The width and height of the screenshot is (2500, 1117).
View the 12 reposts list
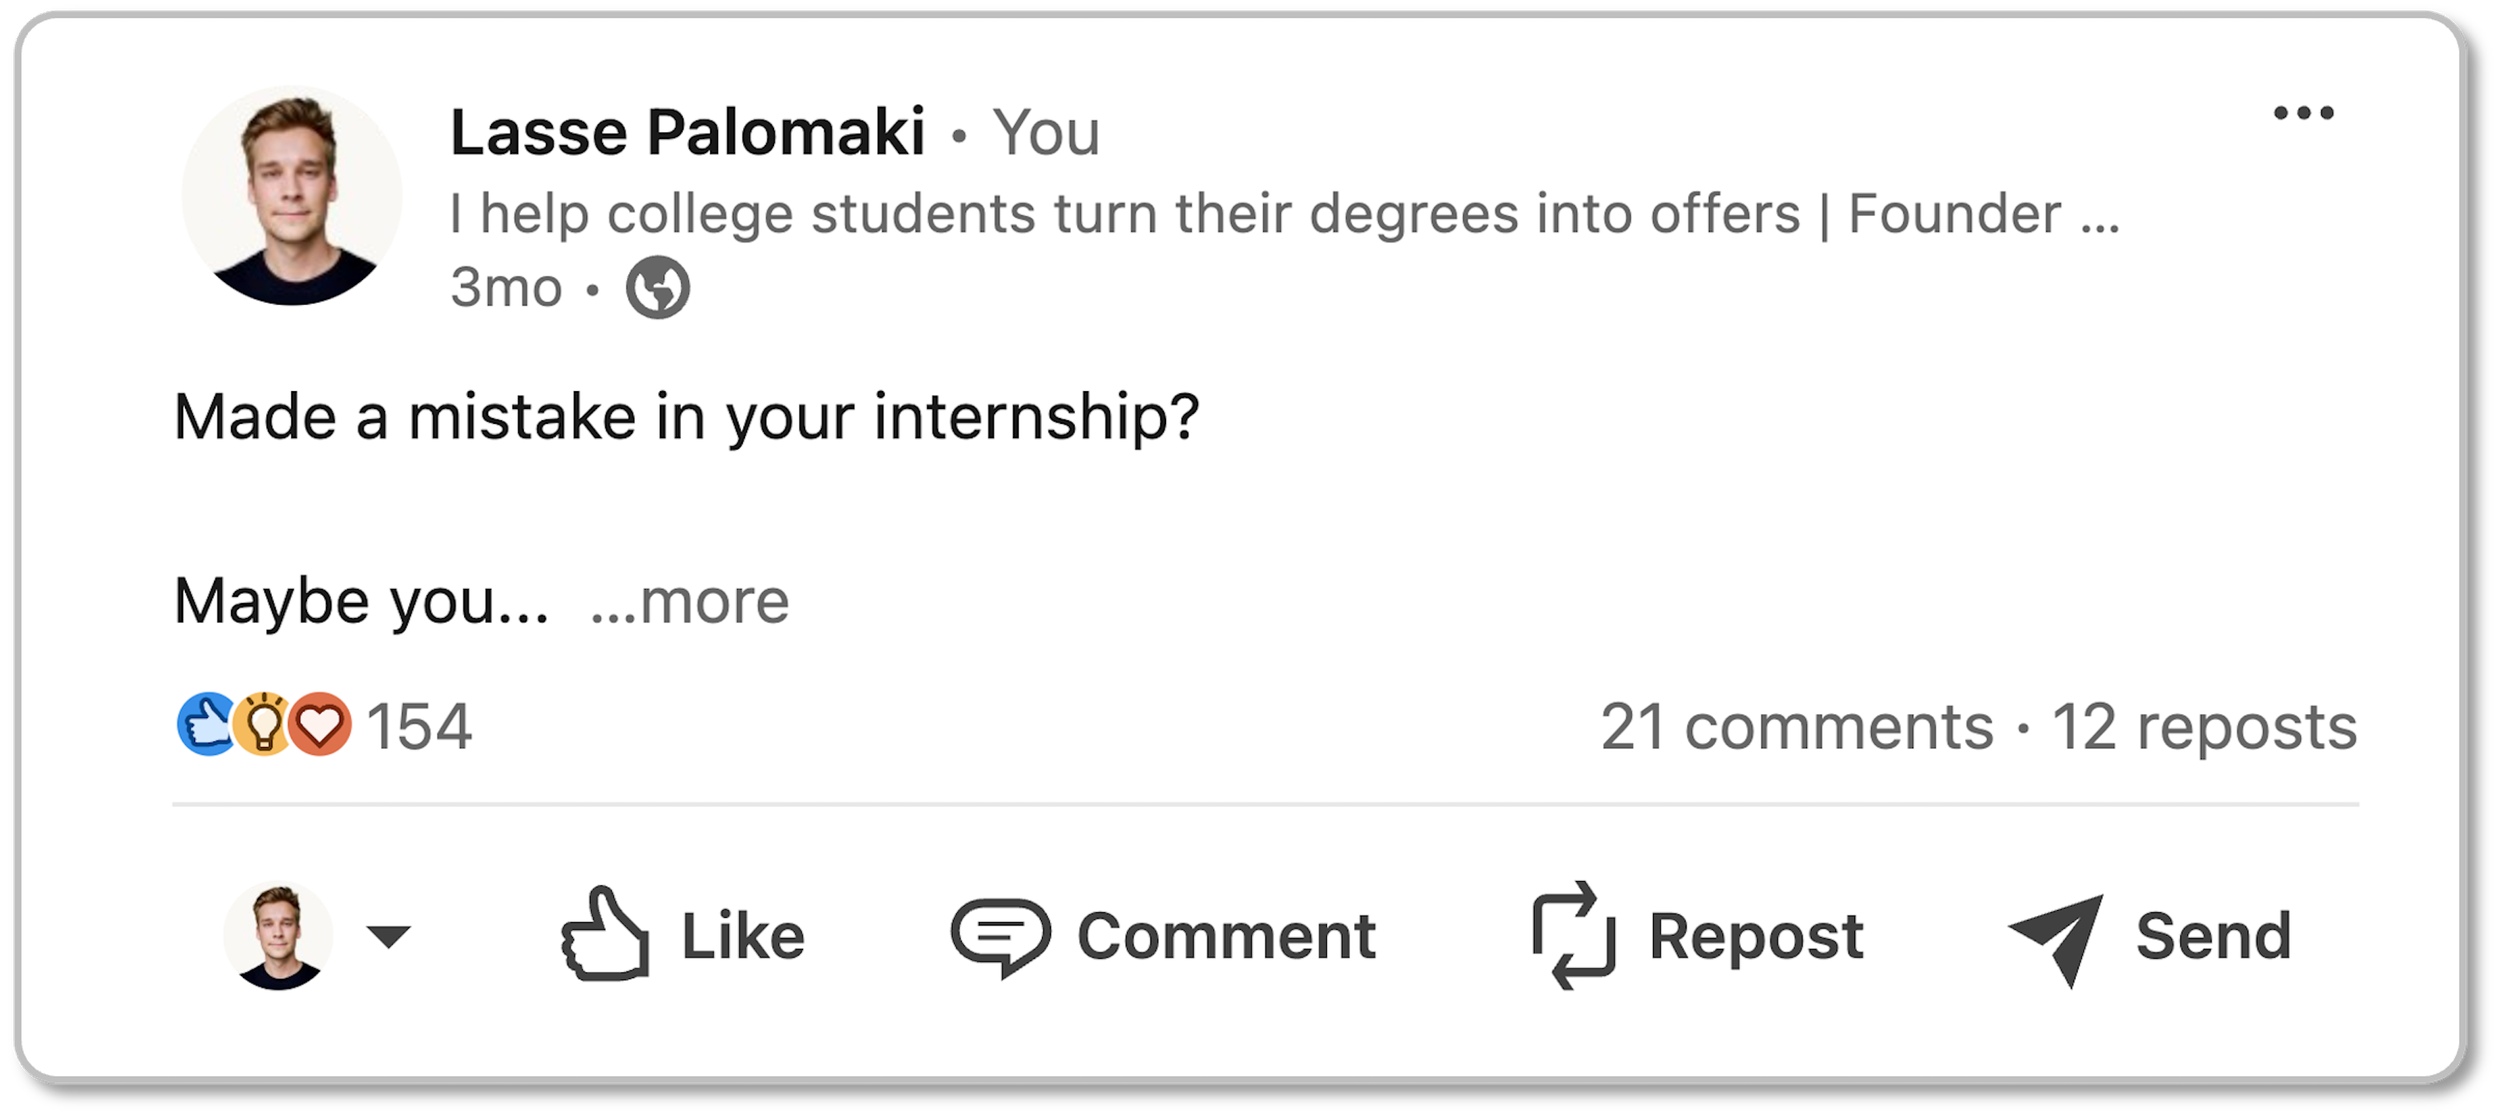click(2204, 726)
